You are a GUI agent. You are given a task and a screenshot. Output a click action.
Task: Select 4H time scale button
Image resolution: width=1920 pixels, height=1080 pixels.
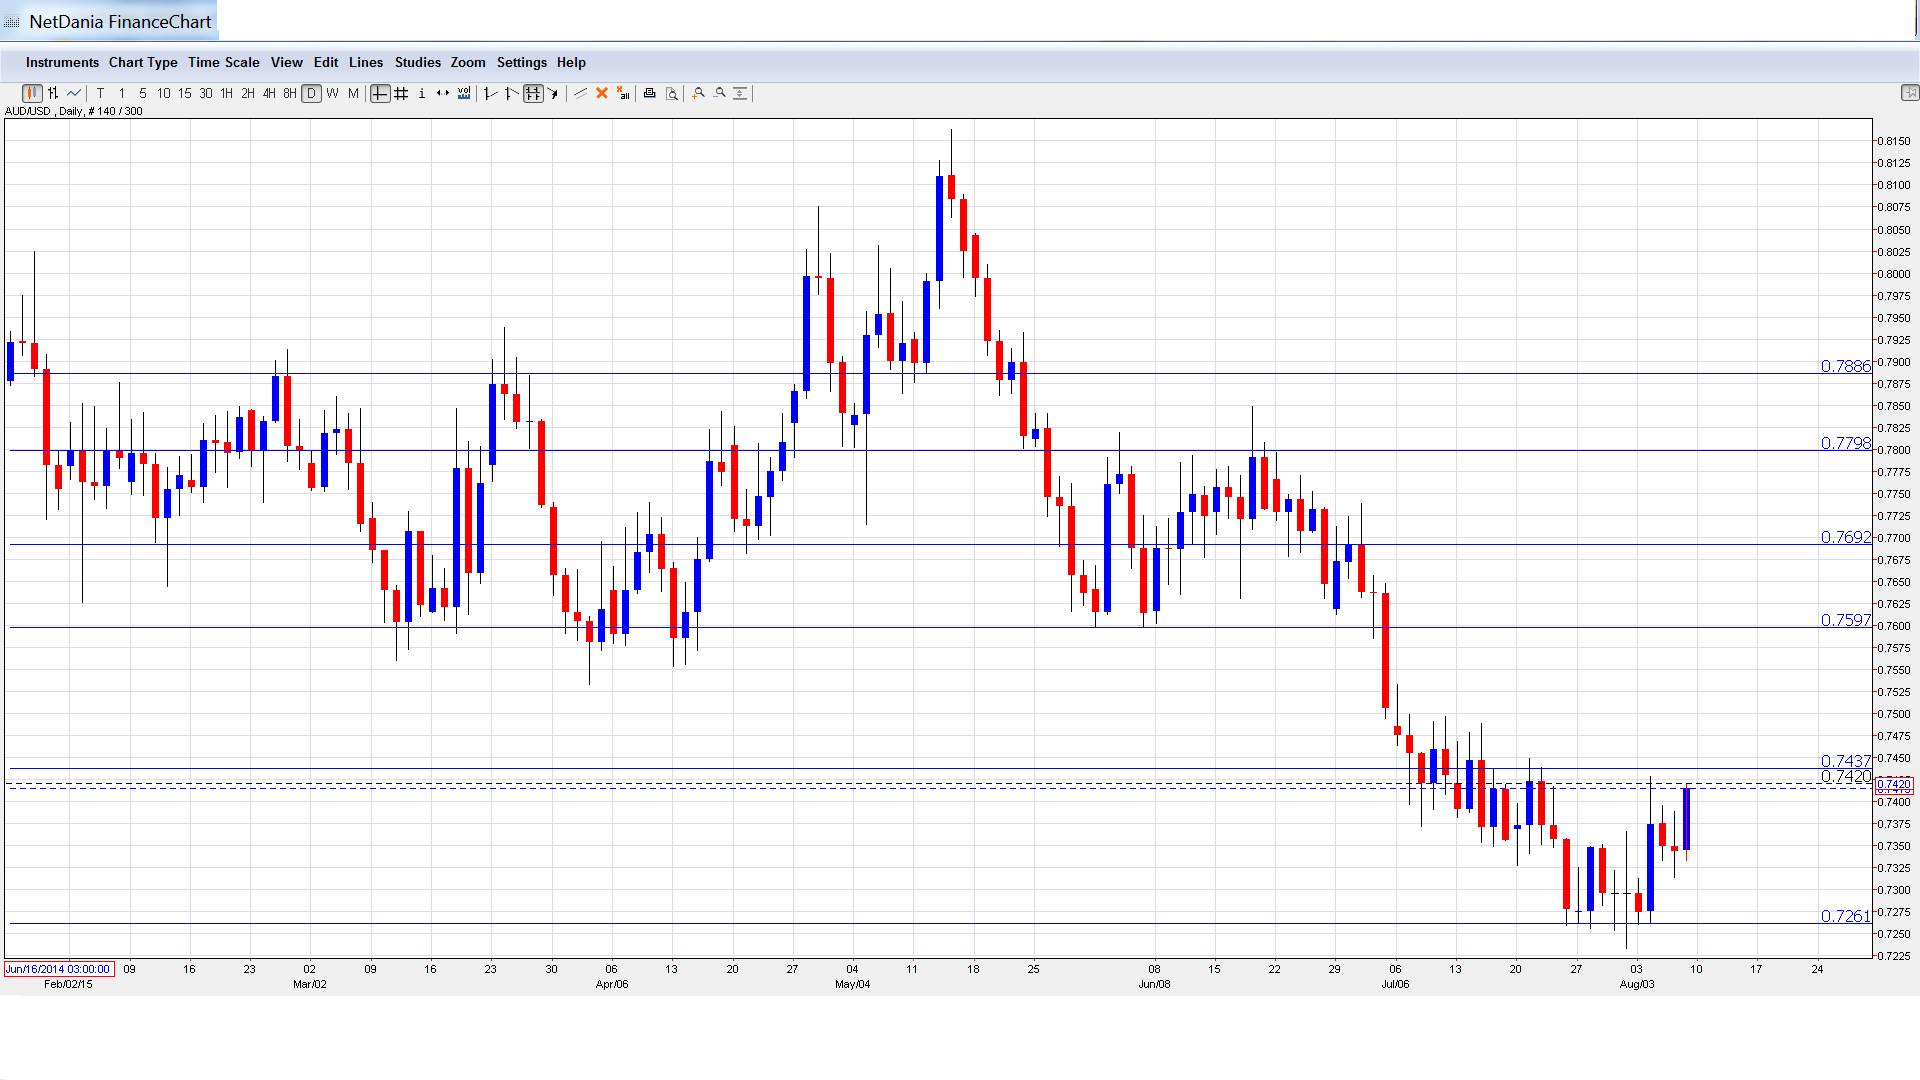tap(269, 93)
